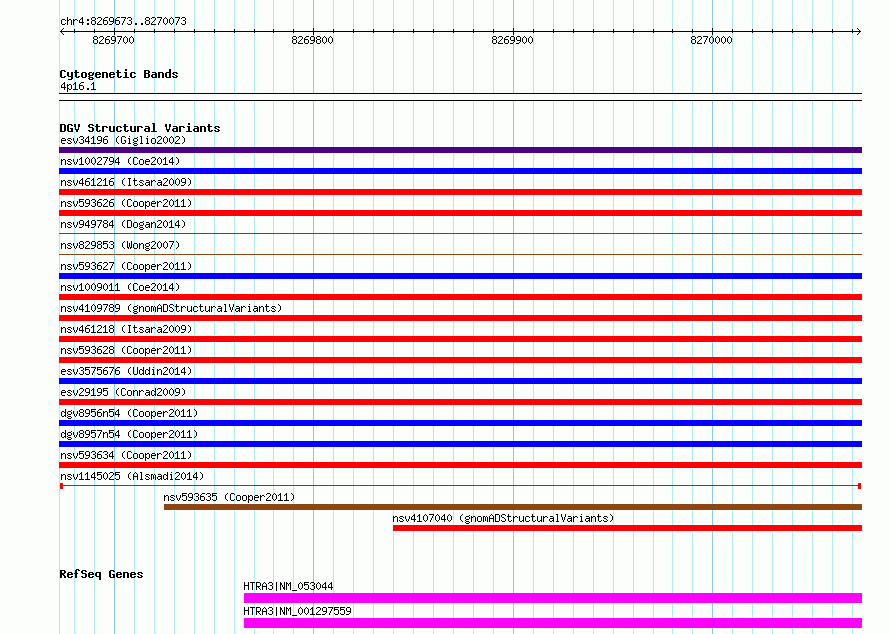The image size is (890, 634).
Task: Click dgv8957n54 (Cooper2011) label
Action: click(x=129, y=434)
